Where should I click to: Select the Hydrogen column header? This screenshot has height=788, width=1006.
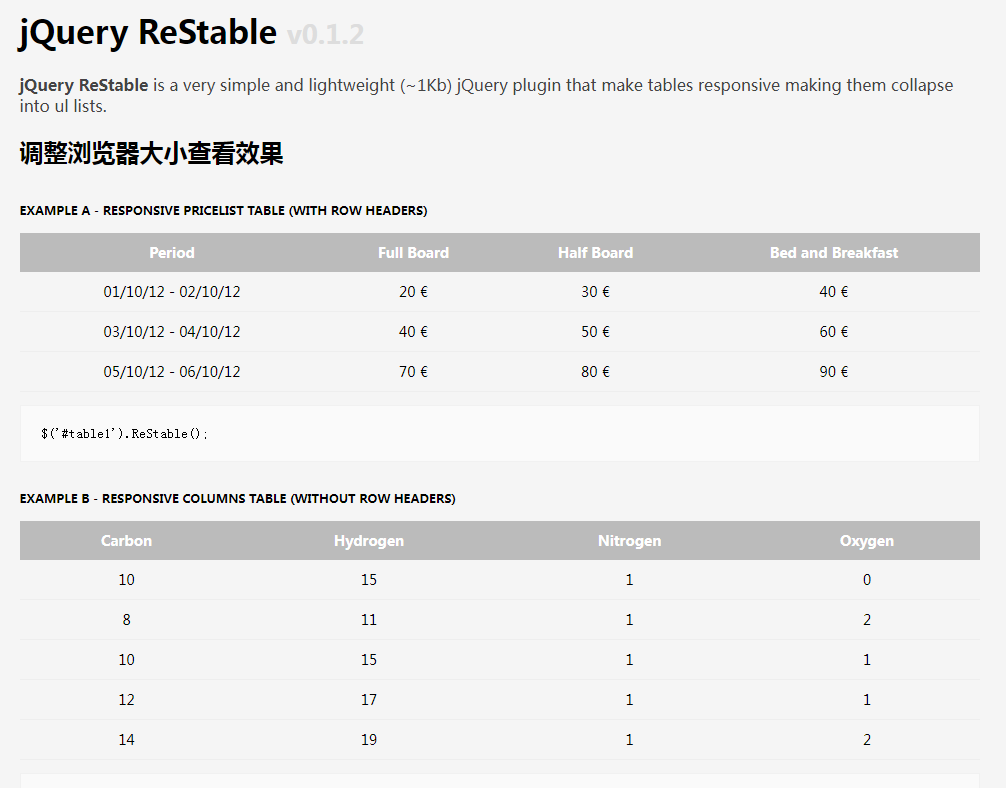(369, 541)
